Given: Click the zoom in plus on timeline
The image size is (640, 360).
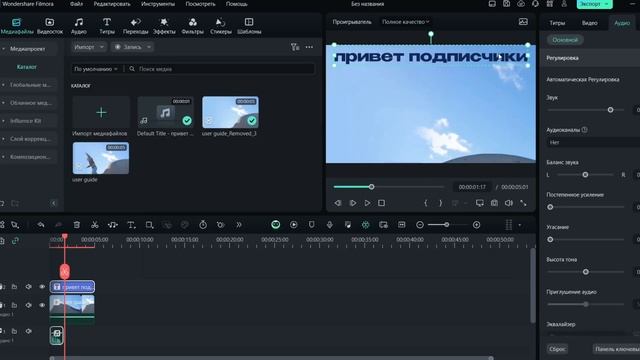Looking at the screenshot, I should pyautogui.click(x=476, y=225).
